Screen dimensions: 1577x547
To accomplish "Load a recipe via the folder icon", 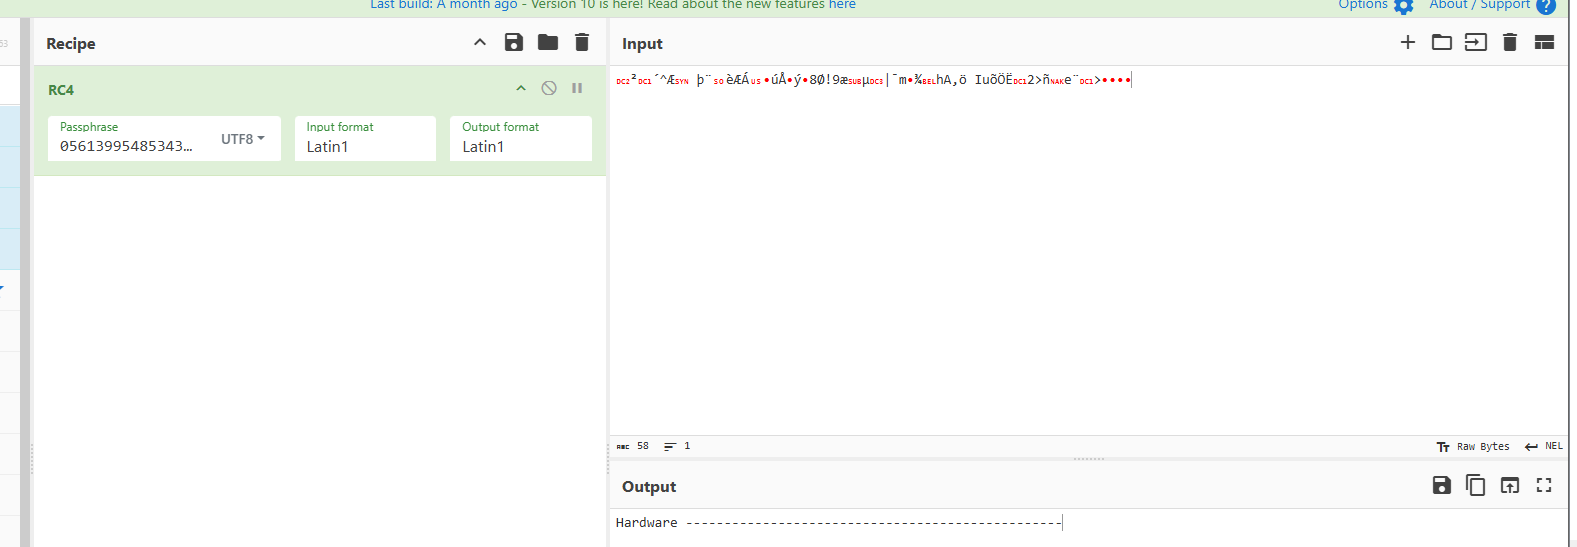I will [548, 42].
